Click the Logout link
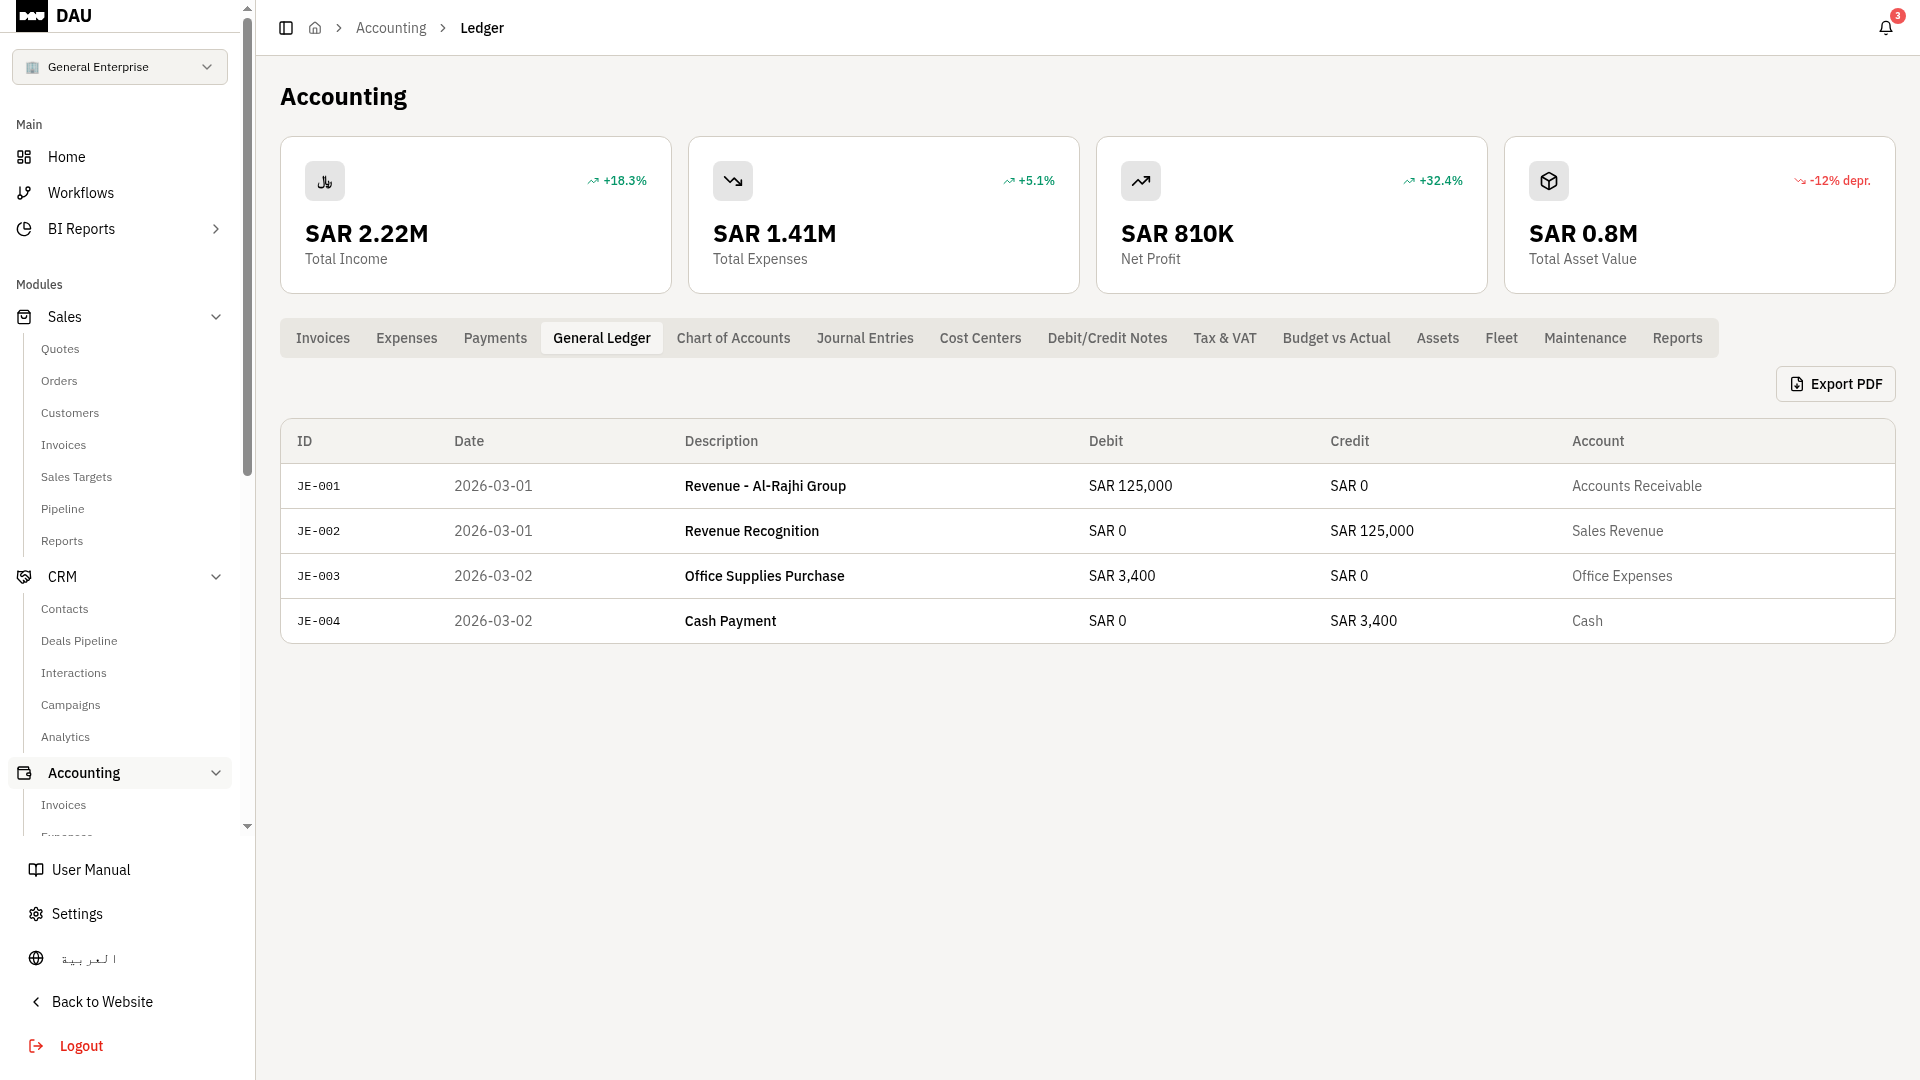This screenshot has height=1080, width=1920. 81,1046
